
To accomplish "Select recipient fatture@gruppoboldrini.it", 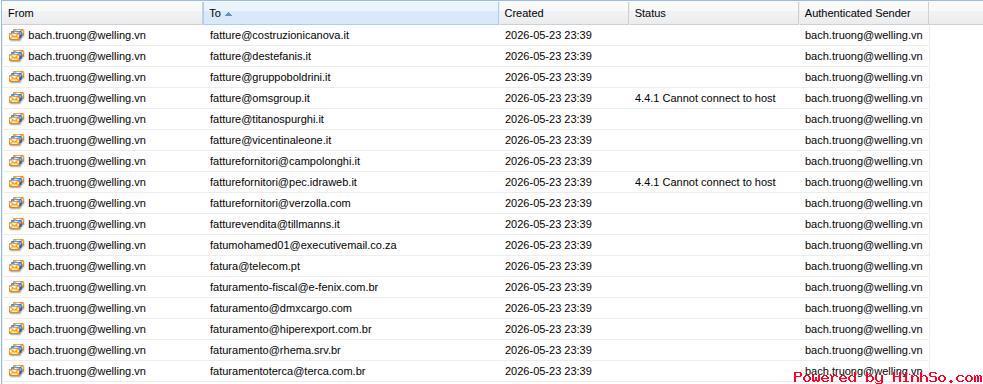I will pyautogui.click(x=270, y=78).
